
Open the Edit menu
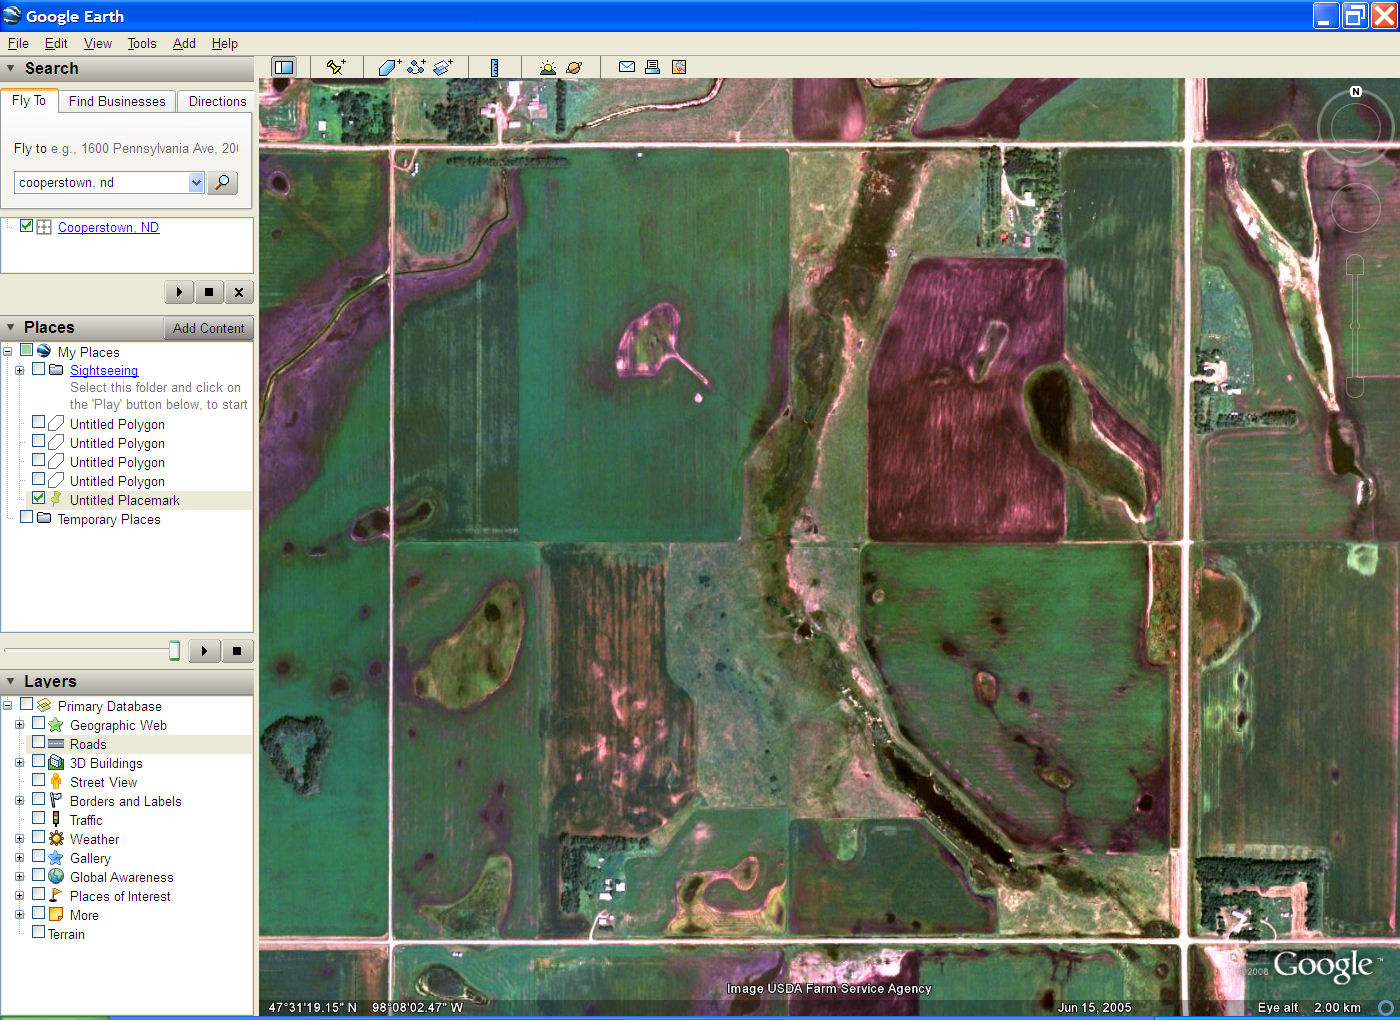56,43
